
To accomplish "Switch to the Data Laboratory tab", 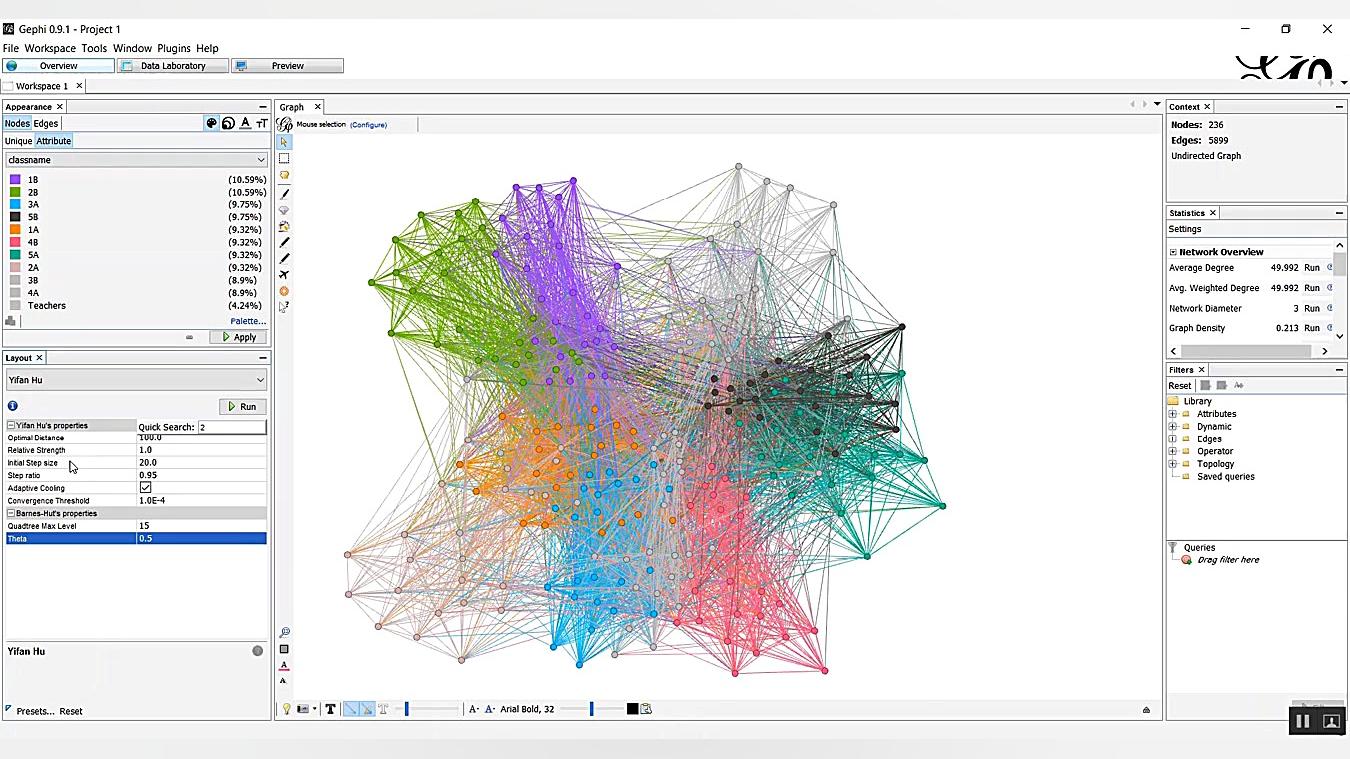I will click(173, 66).
